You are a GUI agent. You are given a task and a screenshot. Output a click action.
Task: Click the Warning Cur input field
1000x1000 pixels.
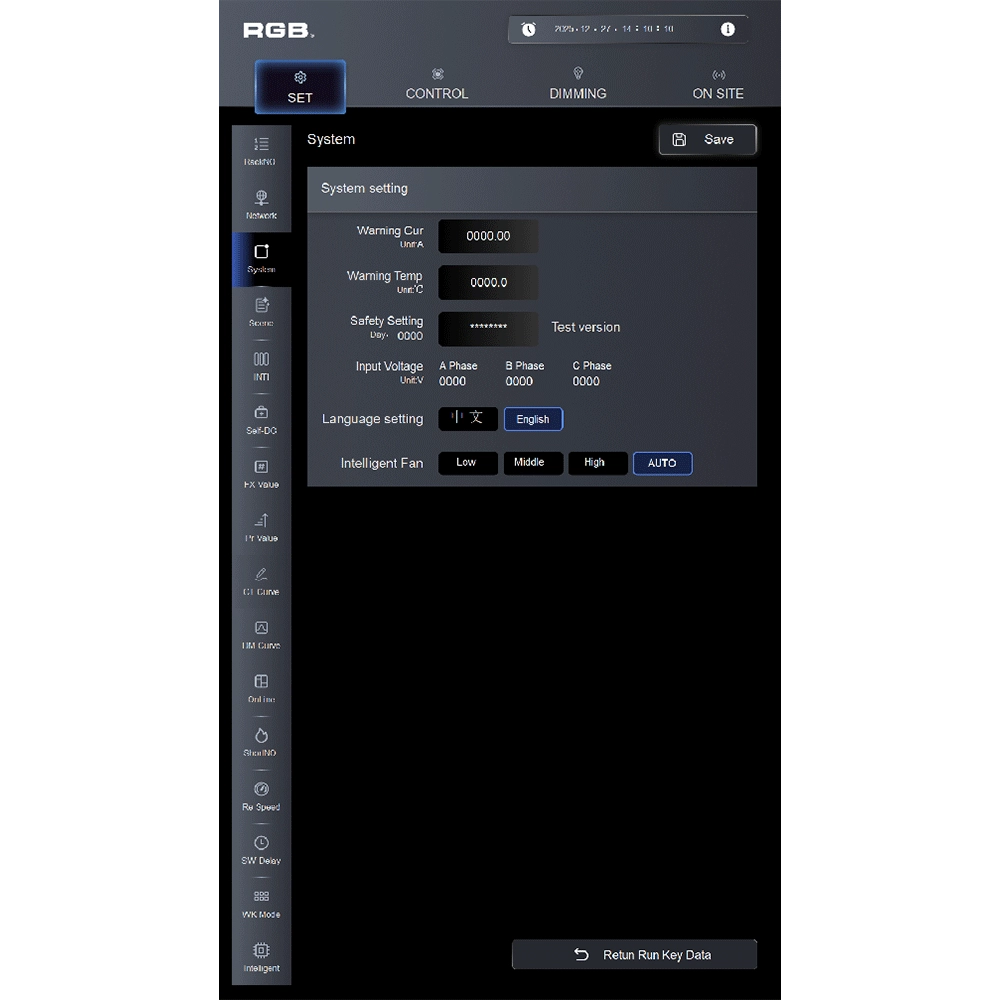pos(488,237)
